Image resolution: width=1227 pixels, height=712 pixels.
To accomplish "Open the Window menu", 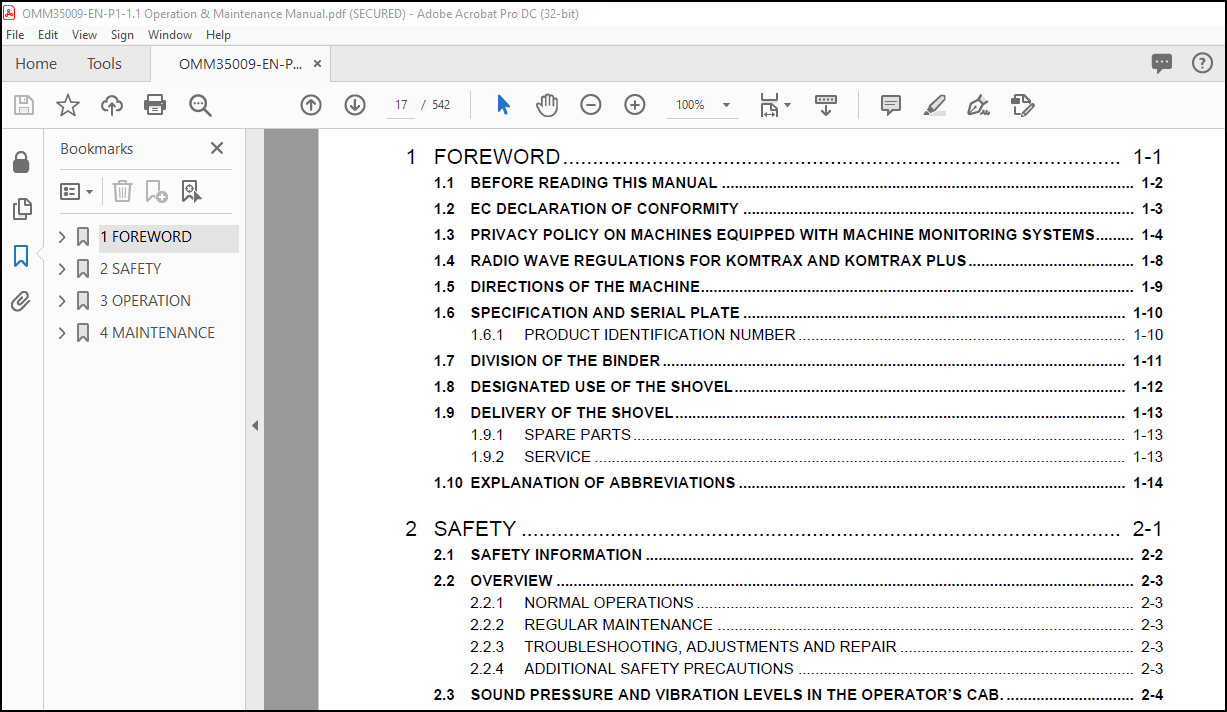I will 170,35.
